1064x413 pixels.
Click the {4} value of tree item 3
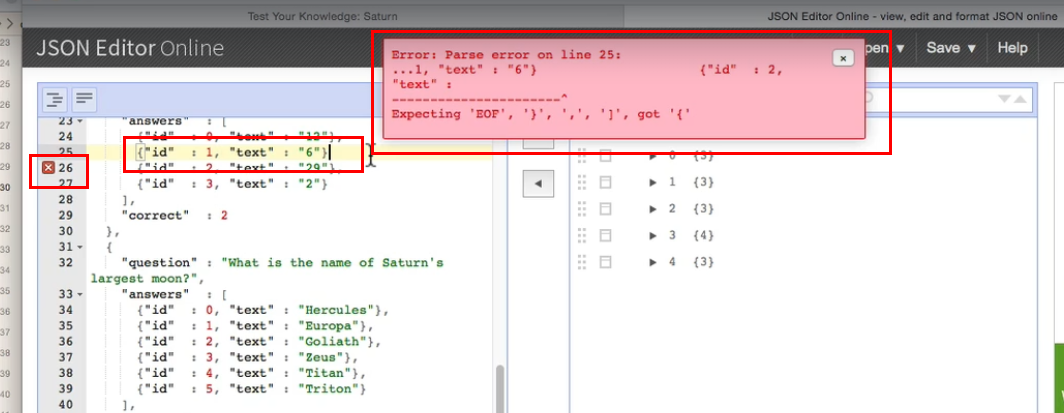click(x=703, y=235)
